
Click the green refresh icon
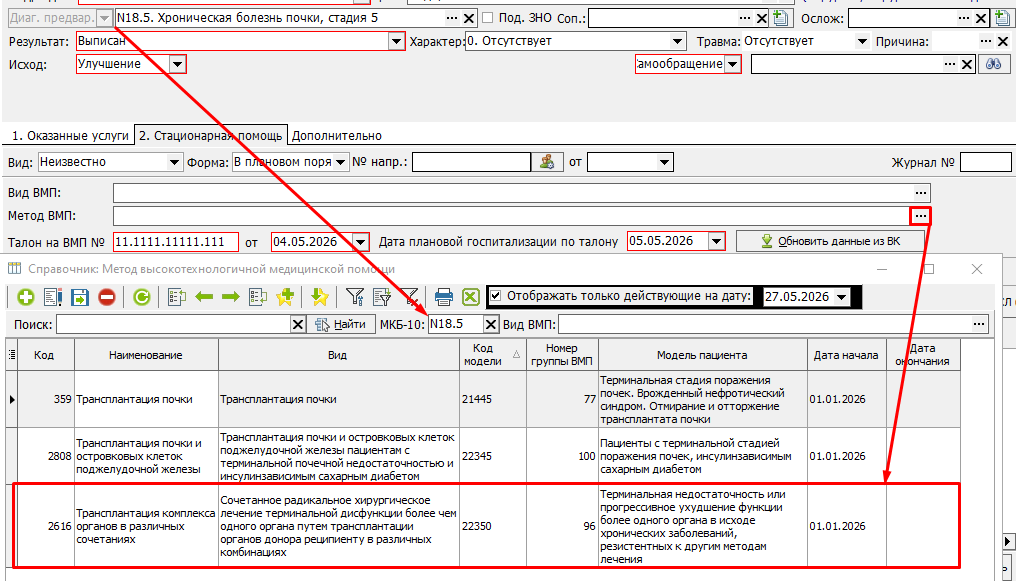(142, 297)
